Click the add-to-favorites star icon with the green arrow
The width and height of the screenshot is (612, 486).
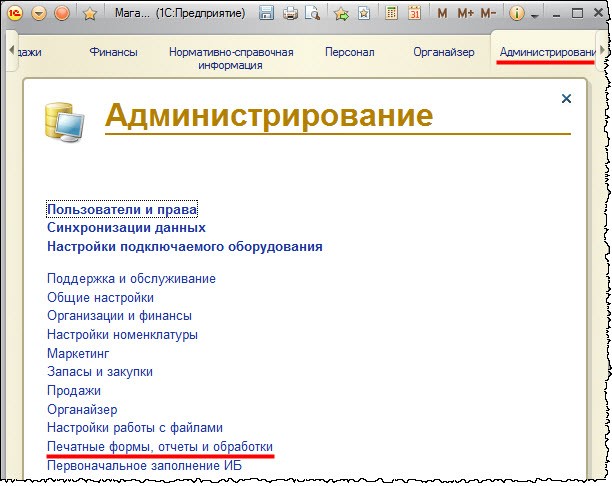click(342, 14)
